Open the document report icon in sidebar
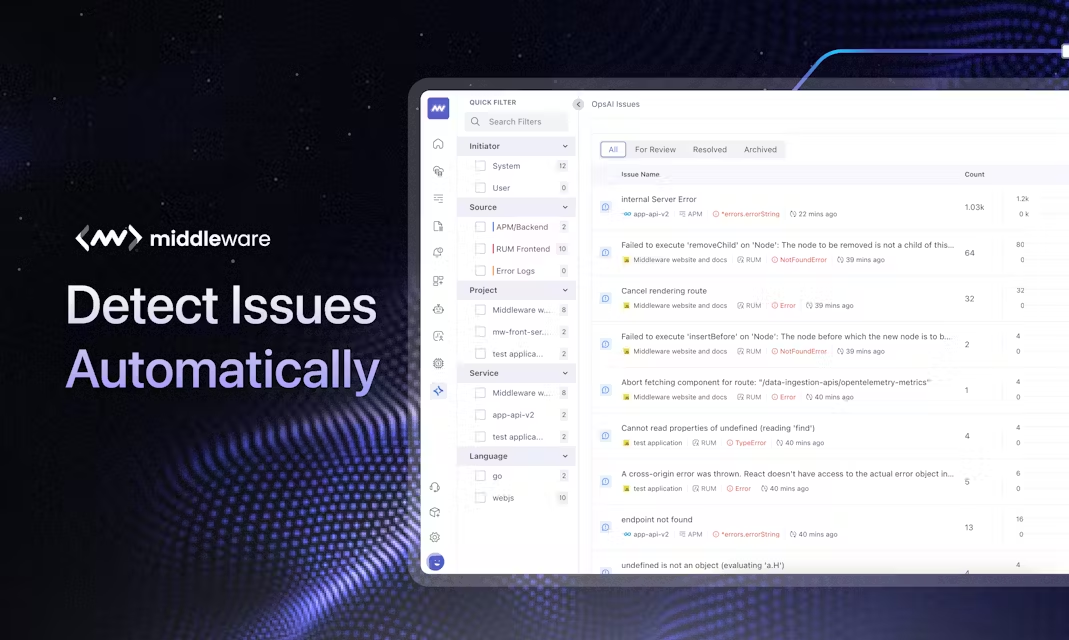The width and height of the screenshot is (1069, 640). click(438, 226)
